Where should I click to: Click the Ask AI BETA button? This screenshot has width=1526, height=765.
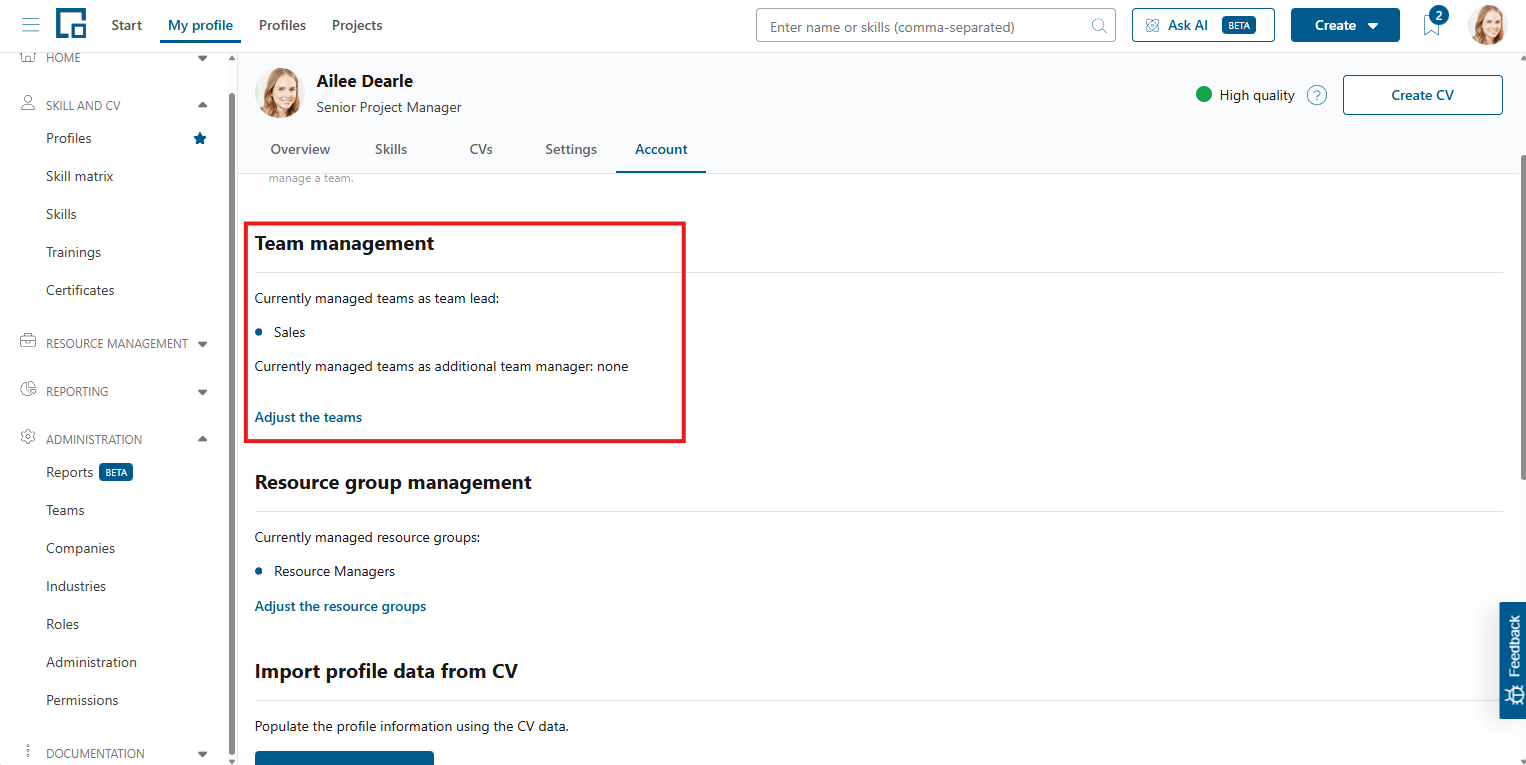(x=1203, y=25)
